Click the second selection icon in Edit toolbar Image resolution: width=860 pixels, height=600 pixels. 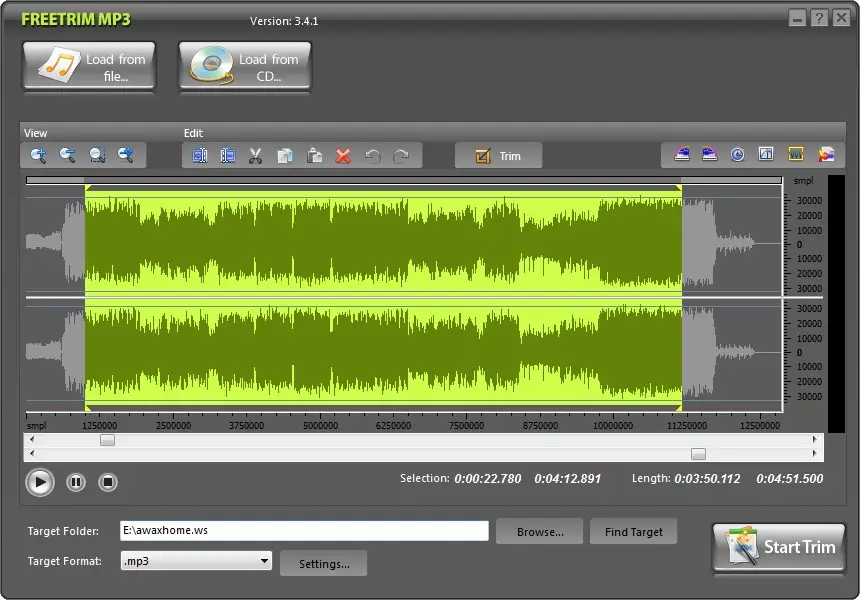tap(228, 156)
